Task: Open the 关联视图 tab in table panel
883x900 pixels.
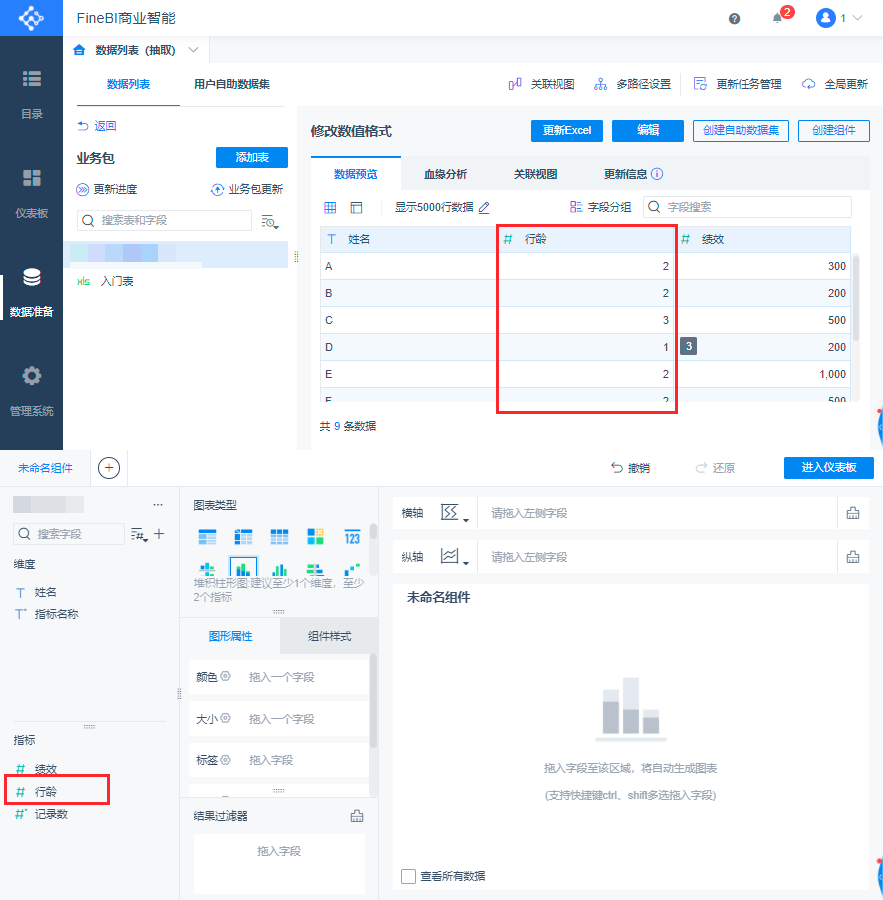Action: point(536,174)
